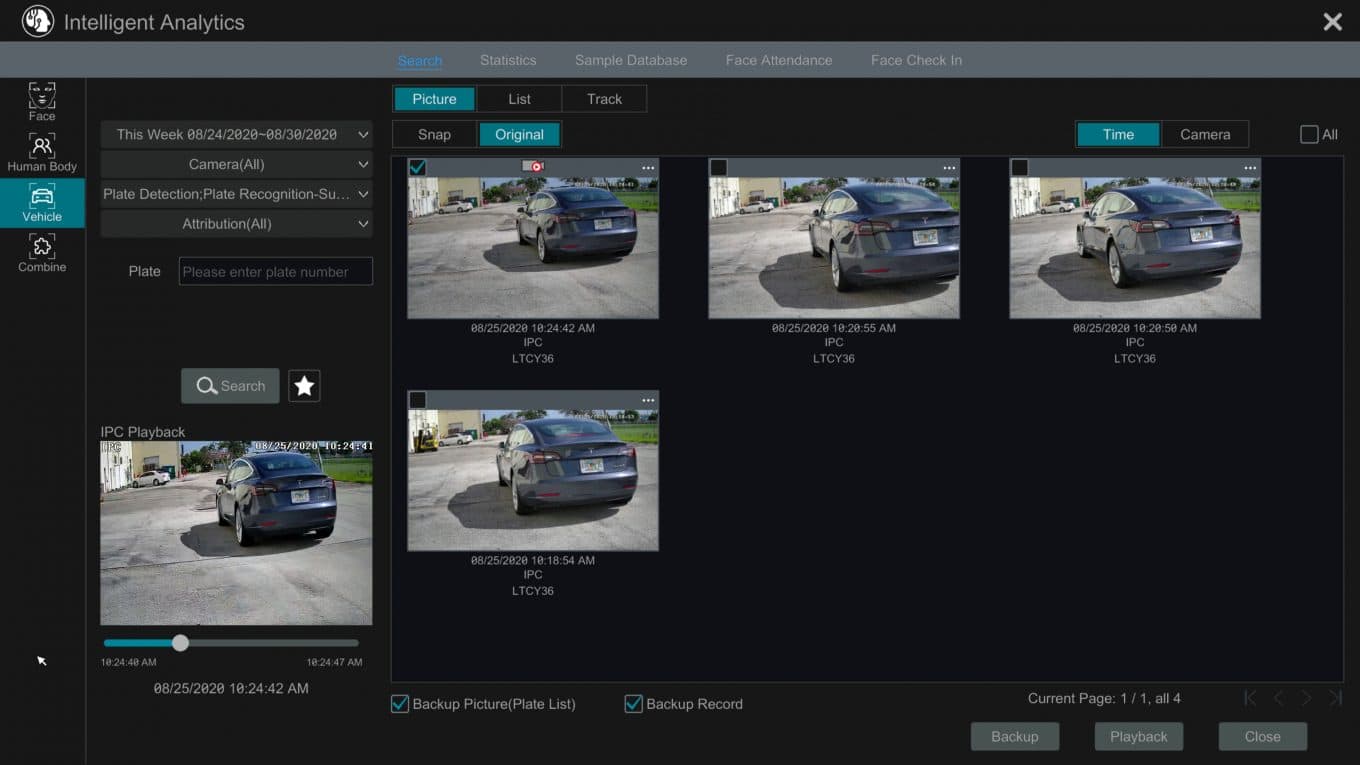Viewport: 1360px width, 765px height.
Task: Open the Human Body analytics section
Action: (42, 153)
